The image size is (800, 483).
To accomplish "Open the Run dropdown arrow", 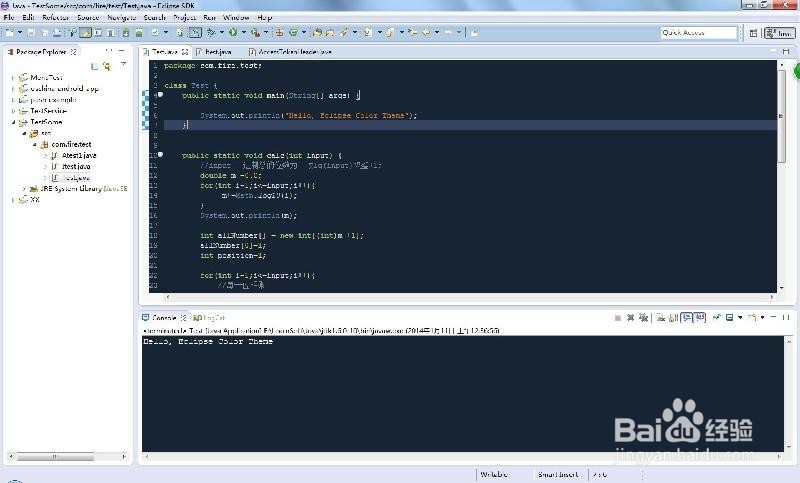I will click(x=244, y=33).
